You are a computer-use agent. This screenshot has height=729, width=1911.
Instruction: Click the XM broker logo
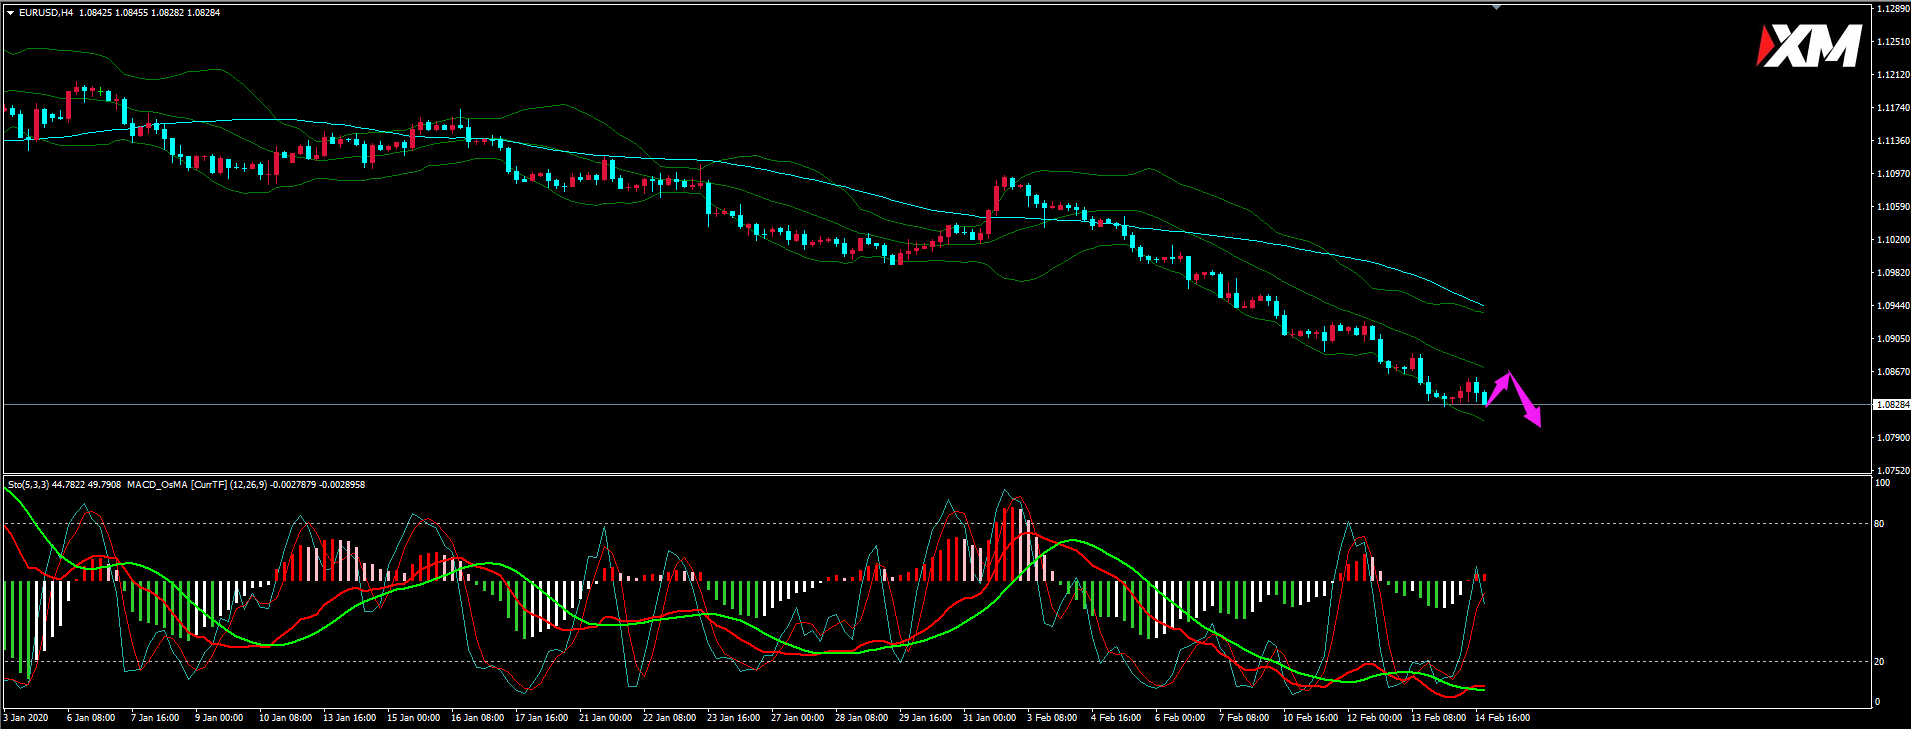(1808, 47)
